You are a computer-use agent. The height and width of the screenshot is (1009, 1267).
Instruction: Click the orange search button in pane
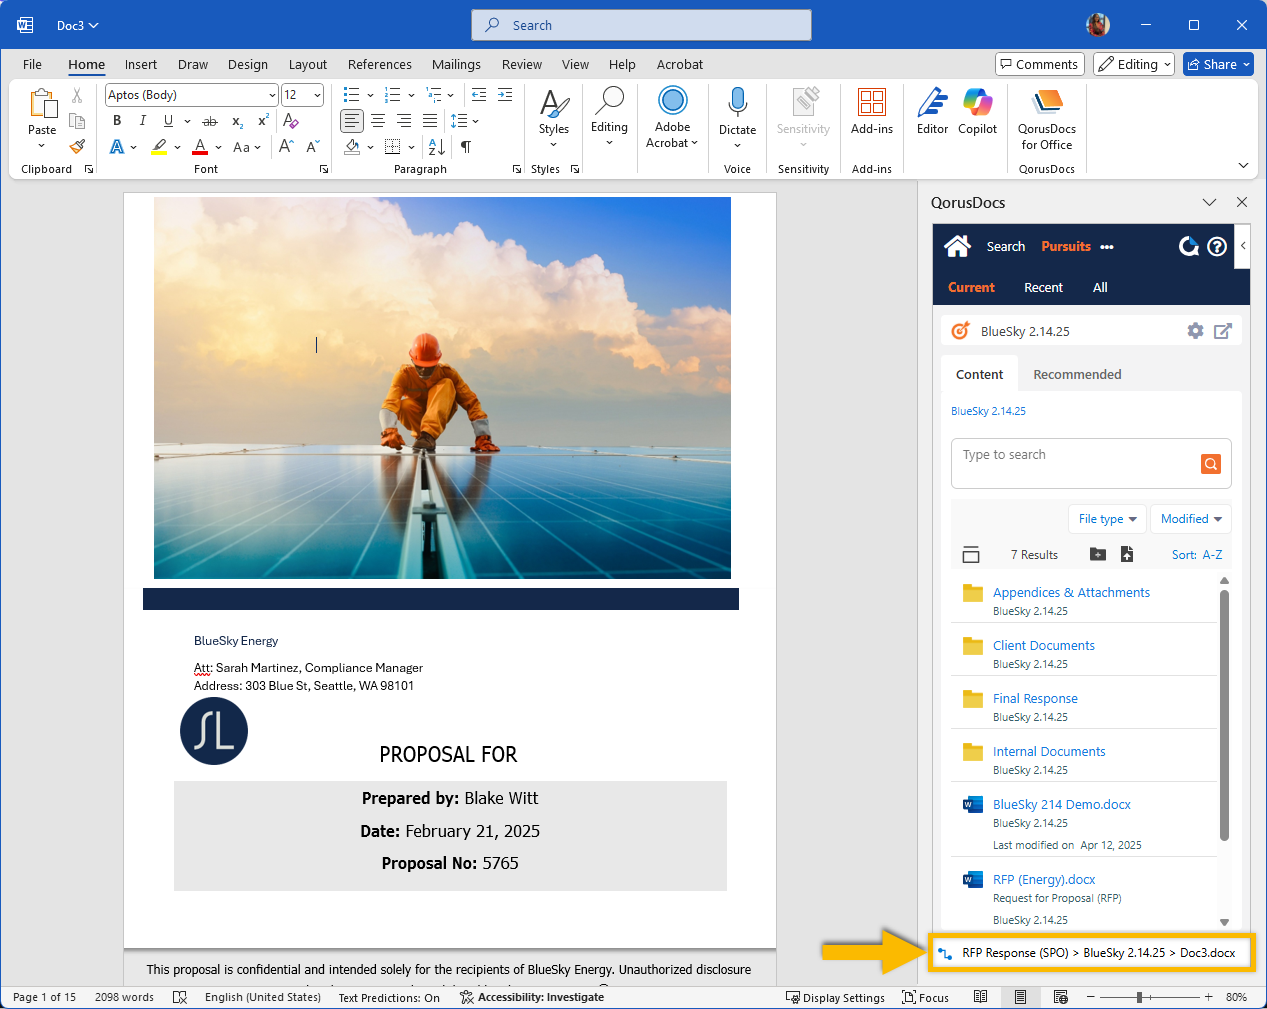coord(1210,464)
